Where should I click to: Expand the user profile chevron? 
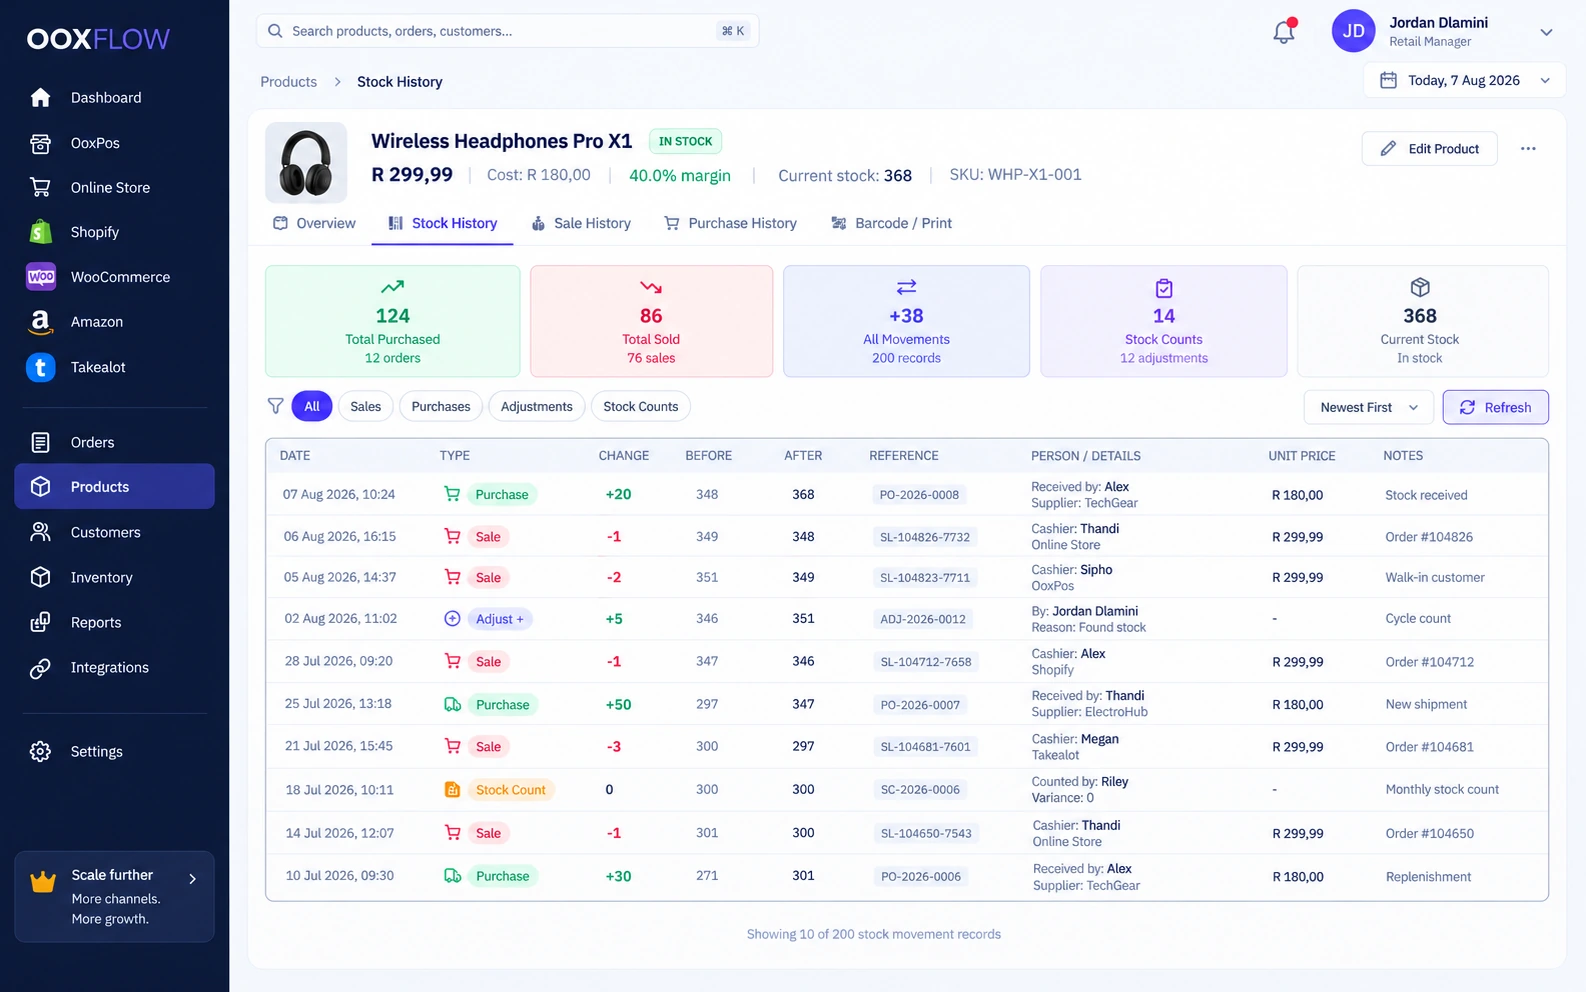pos(1546,32)
